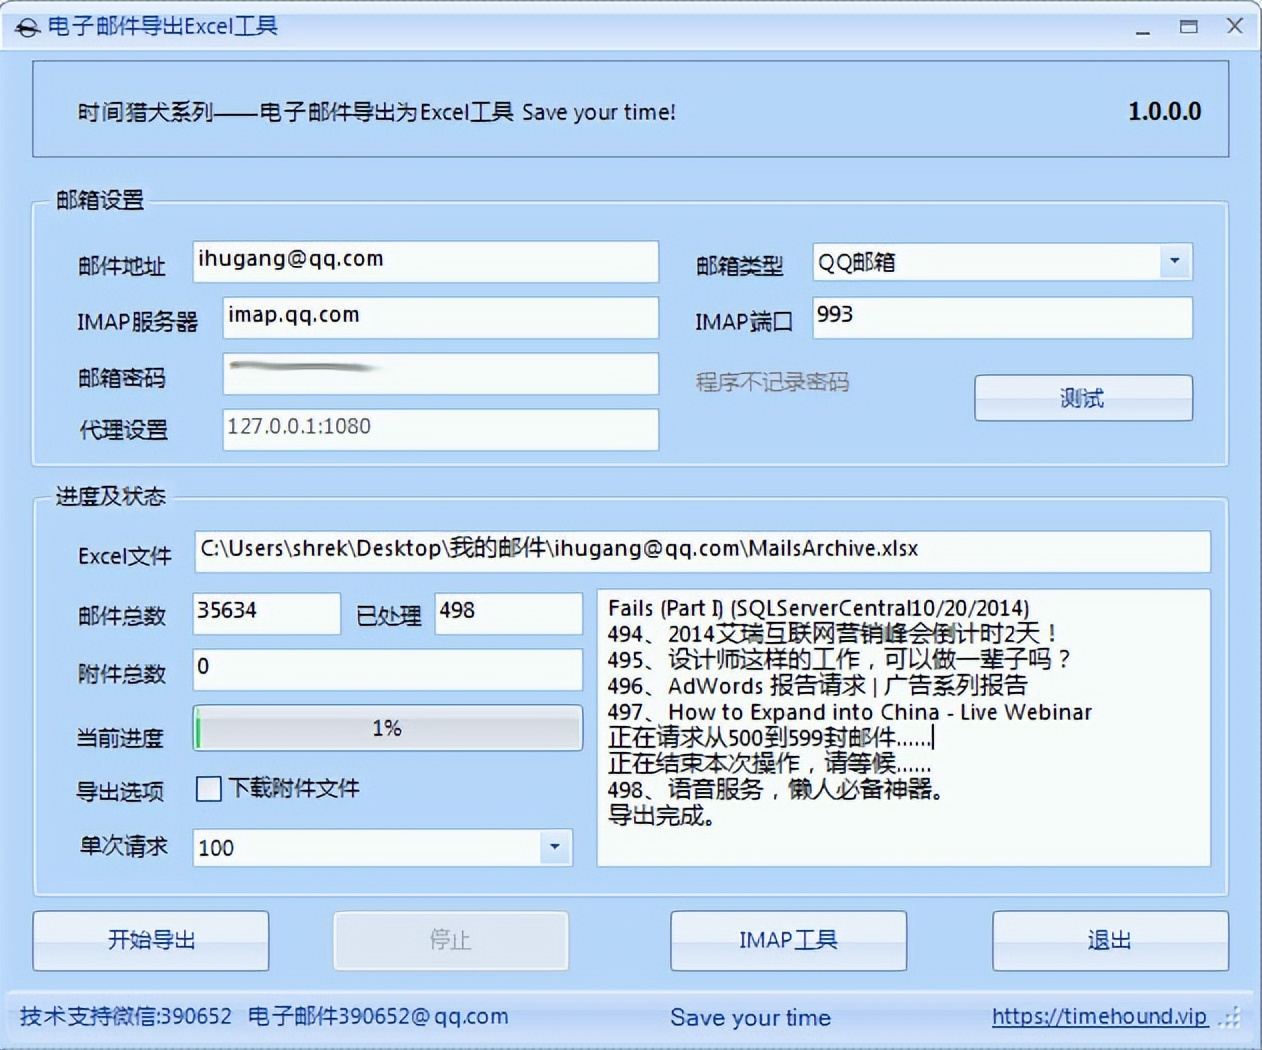Click the 停止 button
The width and height of the screenshot is (1262, 1050).
pos(451,940)
